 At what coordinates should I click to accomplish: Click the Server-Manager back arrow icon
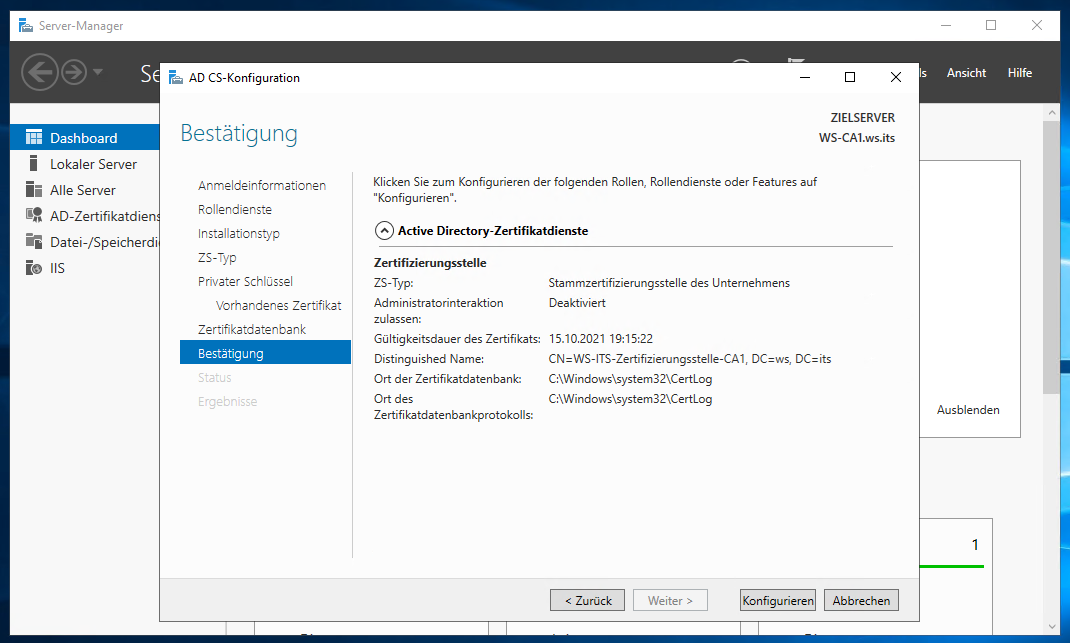[x=39, y=72]
